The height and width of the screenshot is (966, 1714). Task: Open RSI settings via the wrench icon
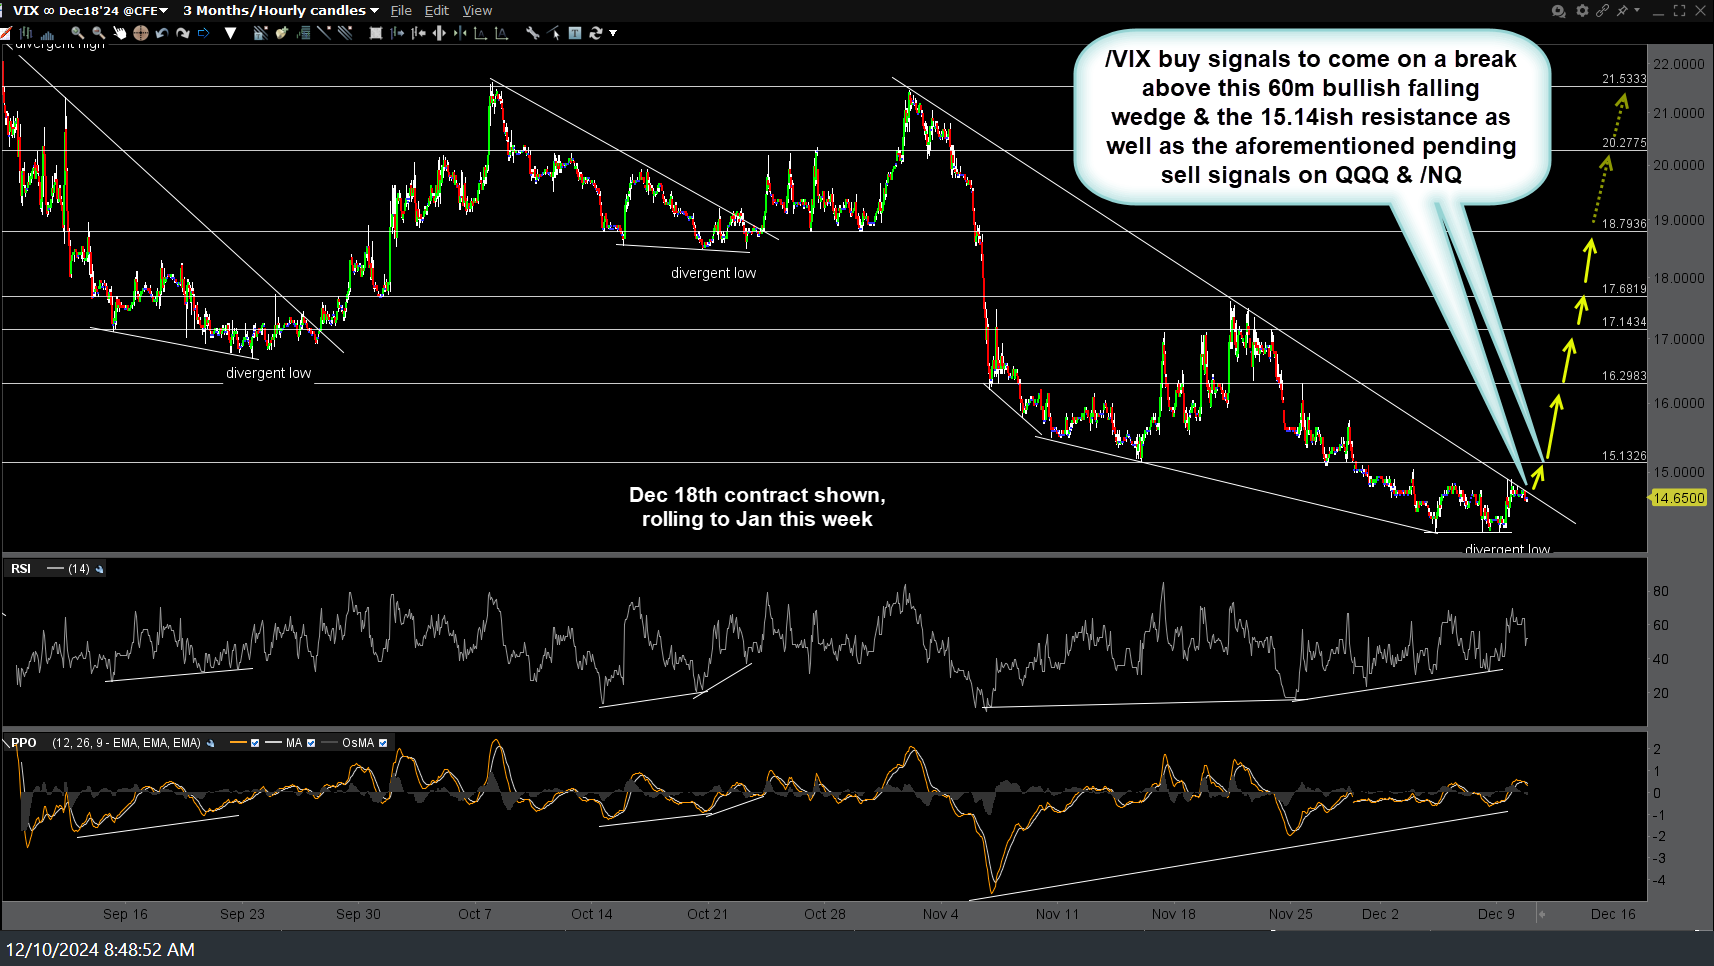99,569
